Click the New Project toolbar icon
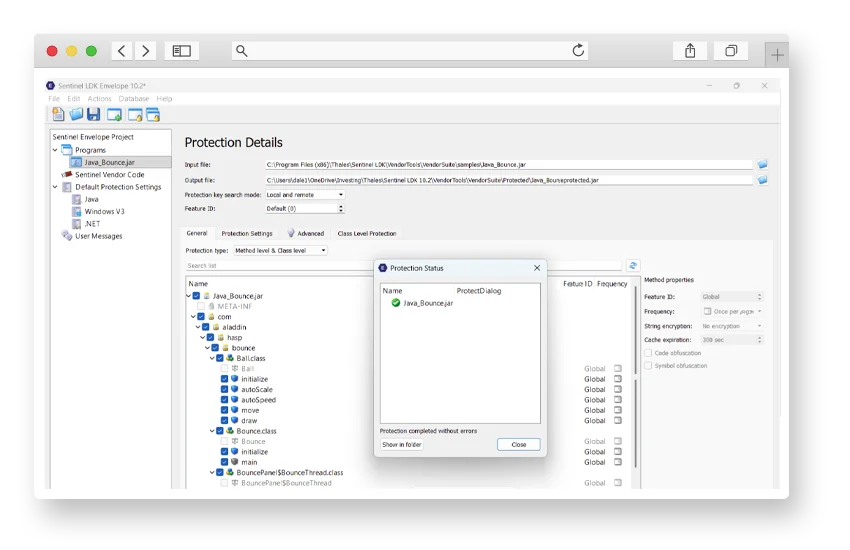Image resolution: width=850 pixels, height=550 pixels. pyautogui.click(x=58, y=114)
